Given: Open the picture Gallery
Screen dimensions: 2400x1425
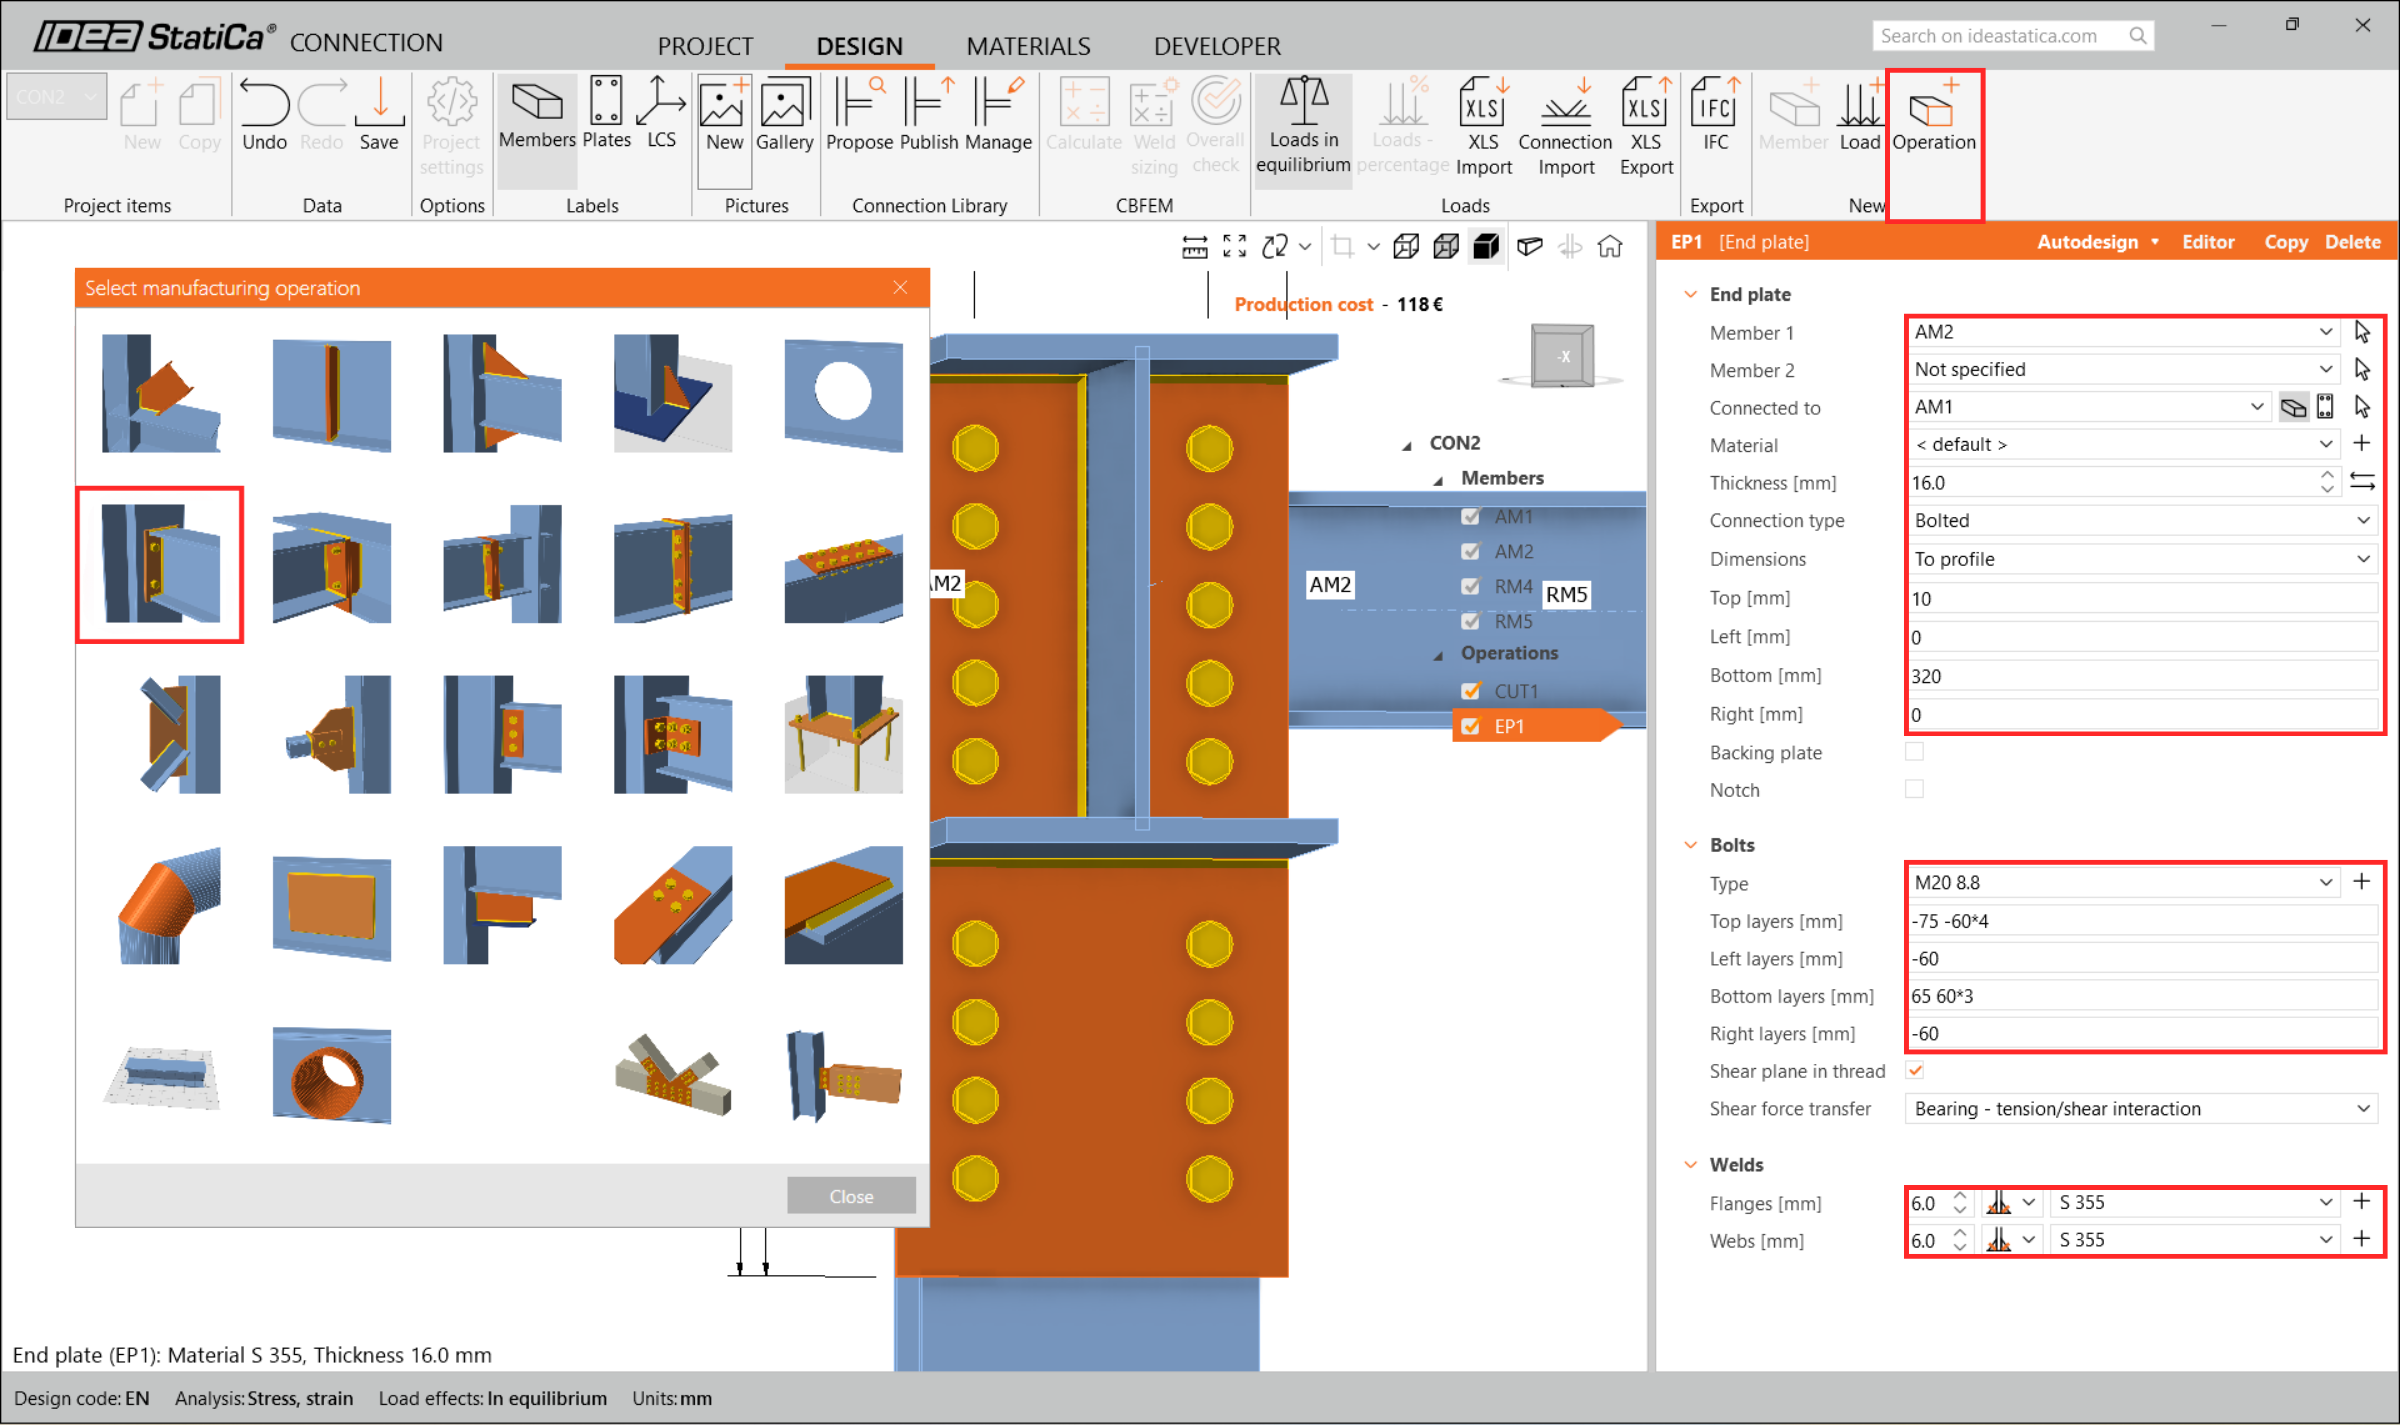Looking at the screenshot, I should [x=783, y=104].
